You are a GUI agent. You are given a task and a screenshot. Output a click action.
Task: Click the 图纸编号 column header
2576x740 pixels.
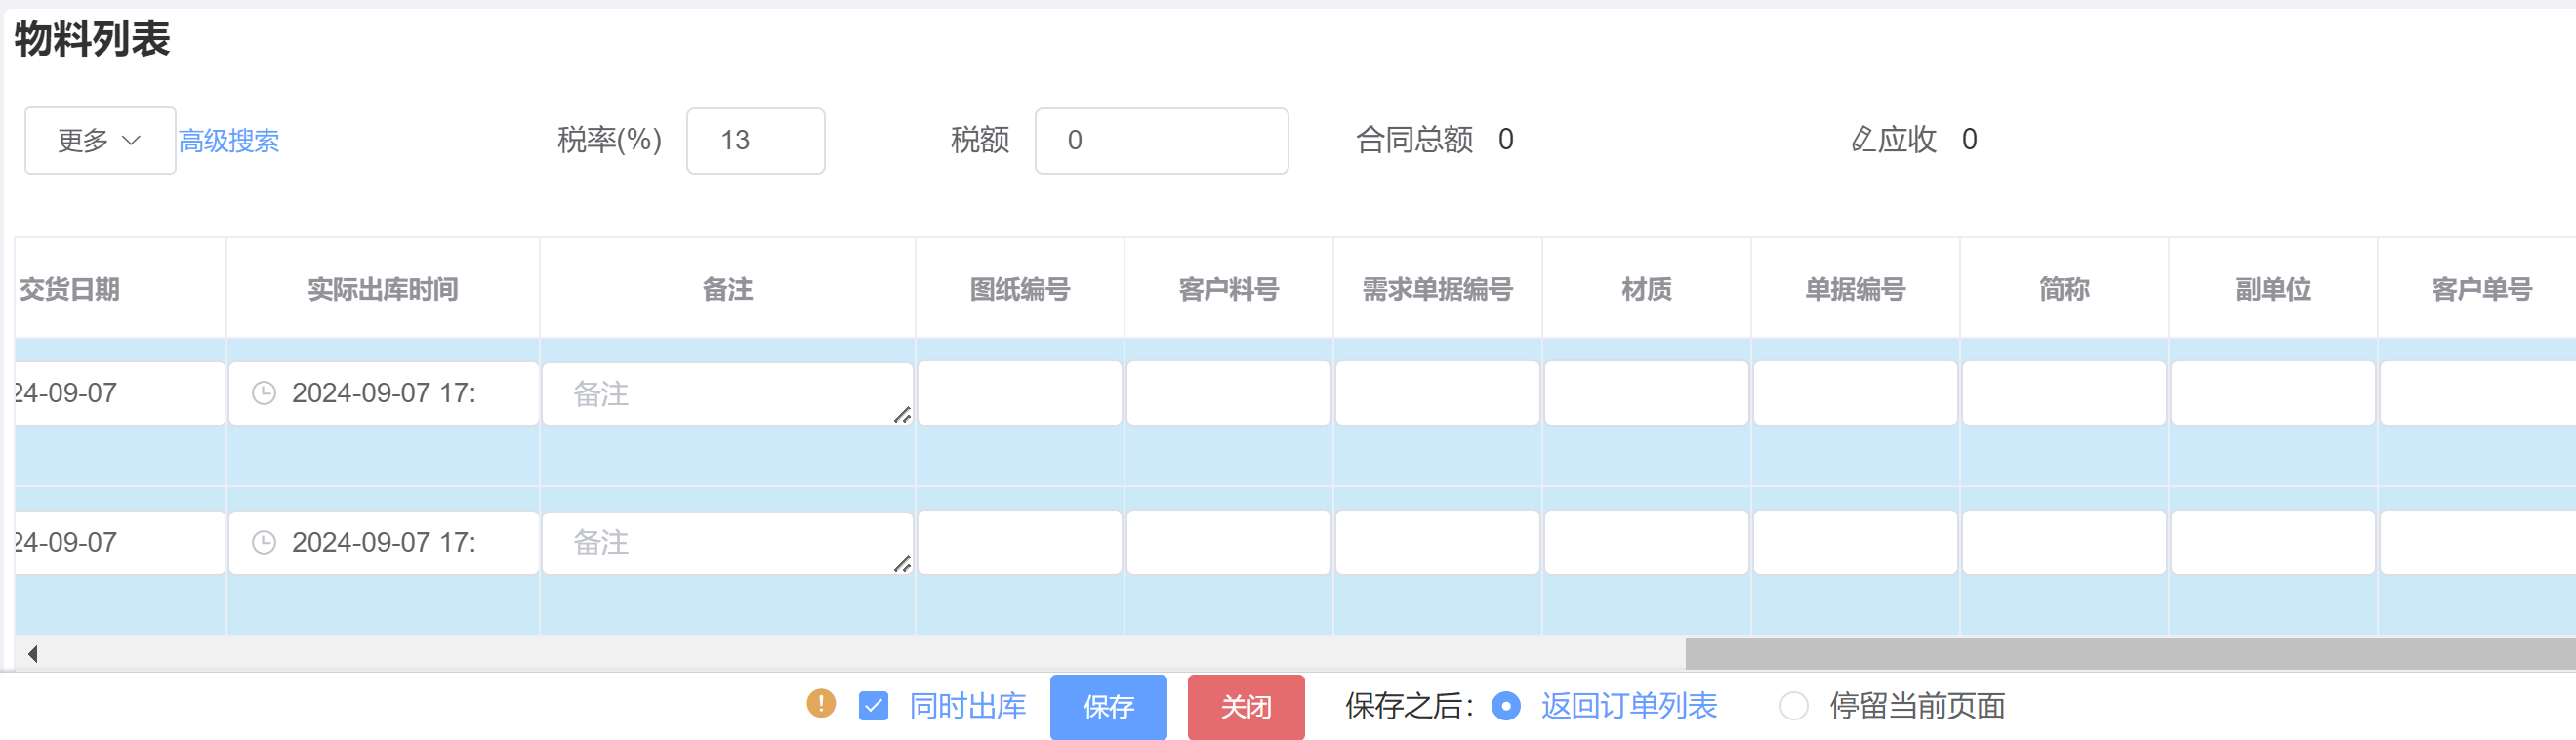pos(1020,289)
